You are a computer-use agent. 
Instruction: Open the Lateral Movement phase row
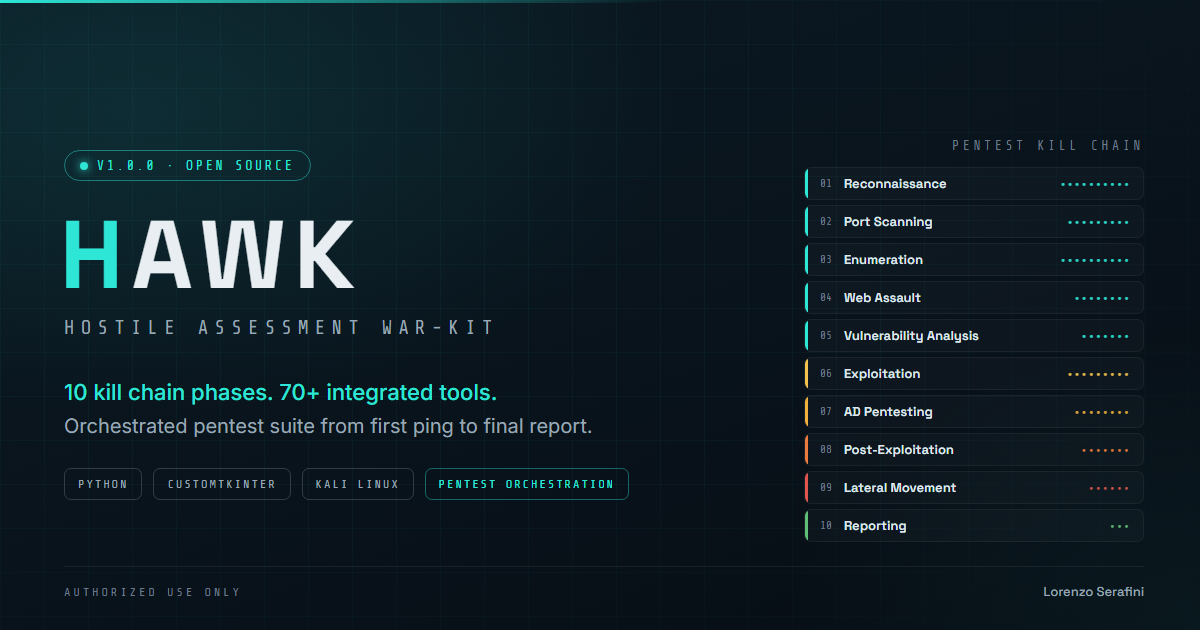pos(974,488)
